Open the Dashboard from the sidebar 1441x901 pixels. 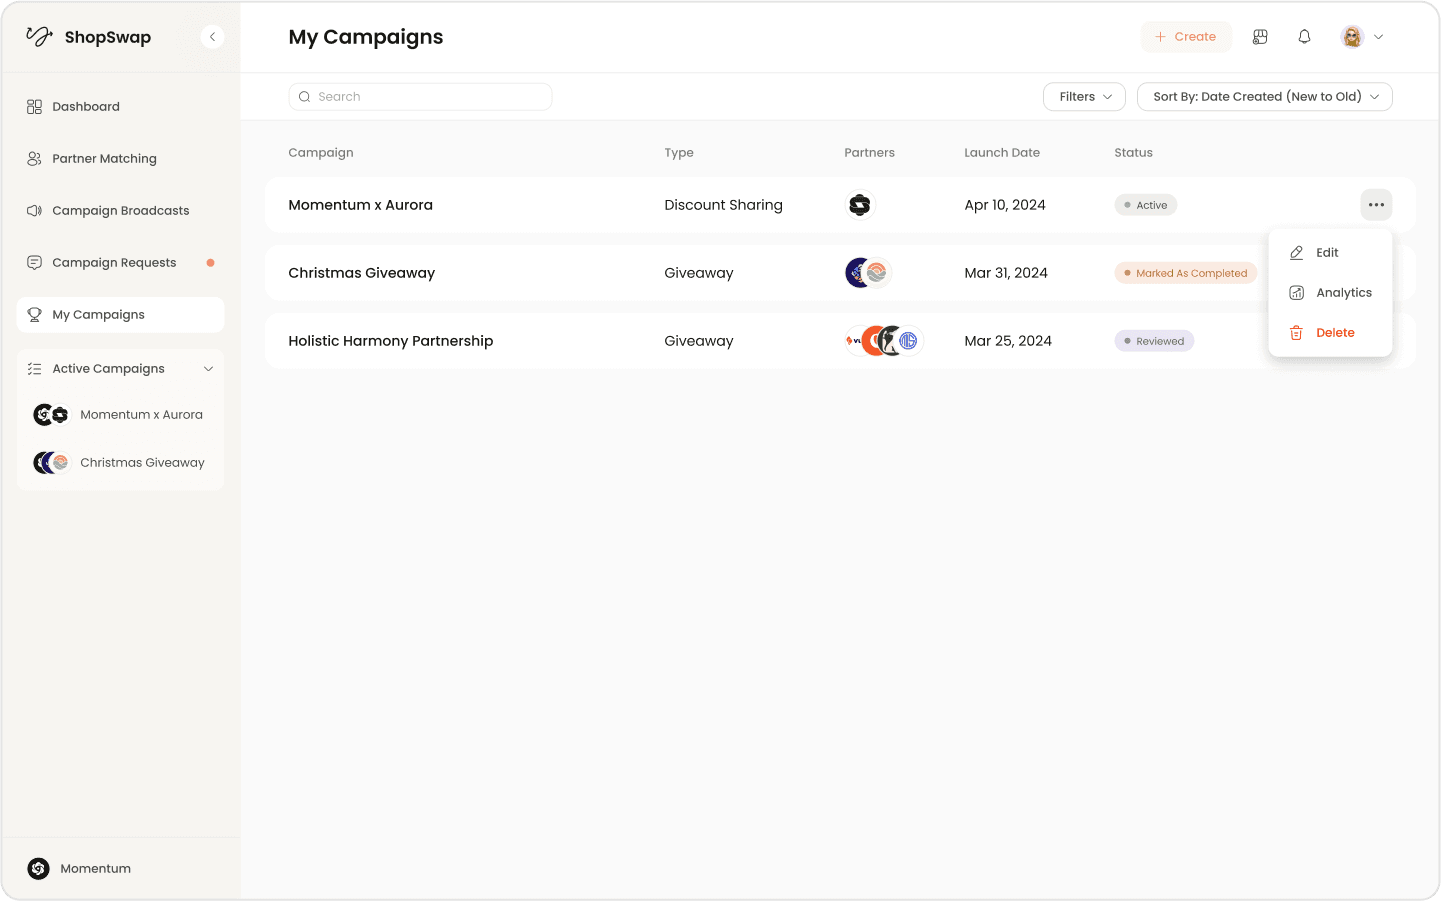coord(85,106)
